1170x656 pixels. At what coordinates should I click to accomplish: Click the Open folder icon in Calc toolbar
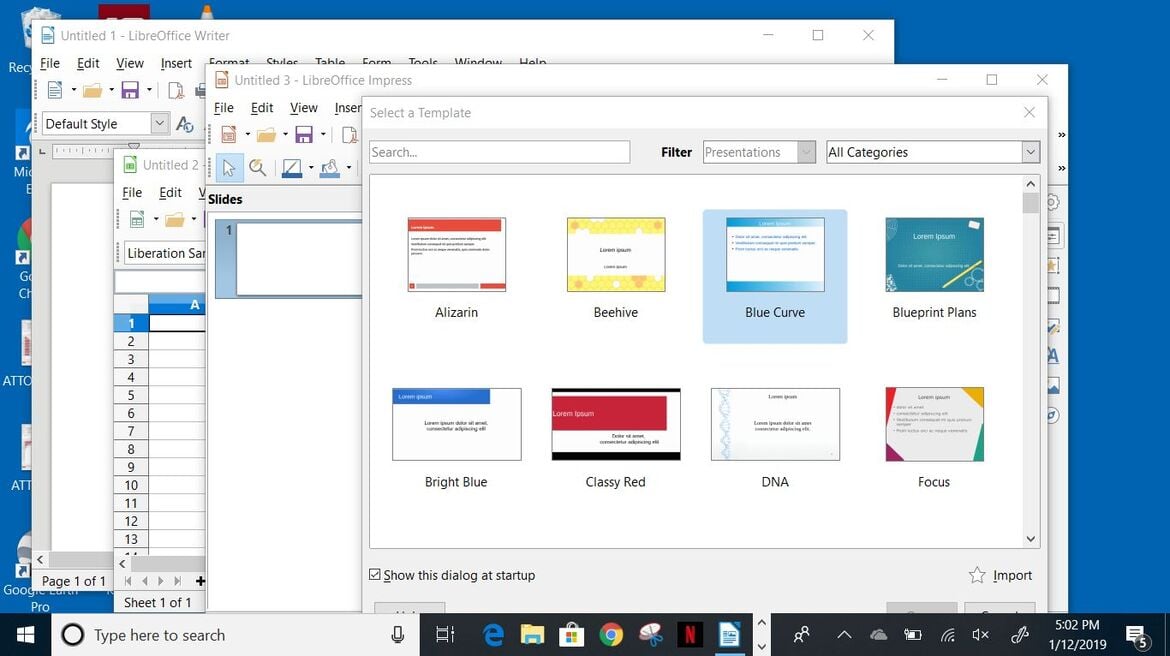175,219
